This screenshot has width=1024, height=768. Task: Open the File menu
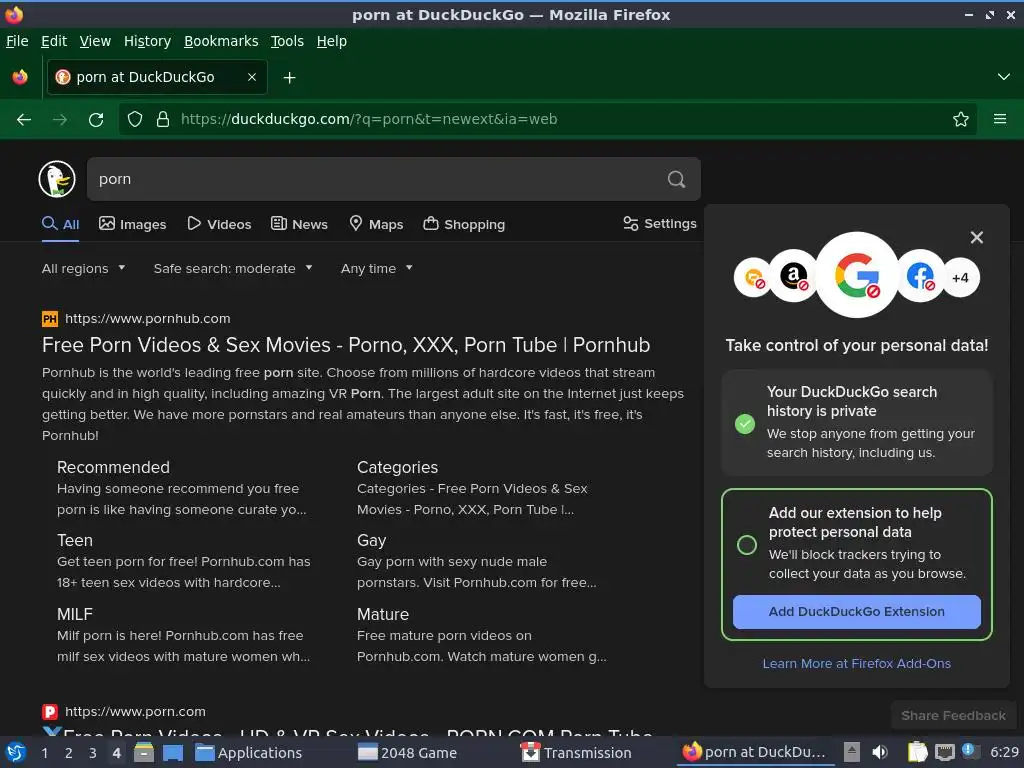pos(17,41)
